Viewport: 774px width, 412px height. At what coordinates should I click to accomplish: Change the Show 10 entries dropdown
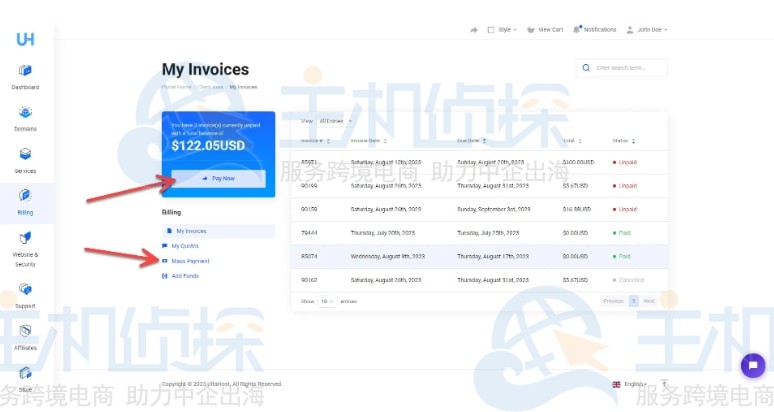click(x=327, y=301)
